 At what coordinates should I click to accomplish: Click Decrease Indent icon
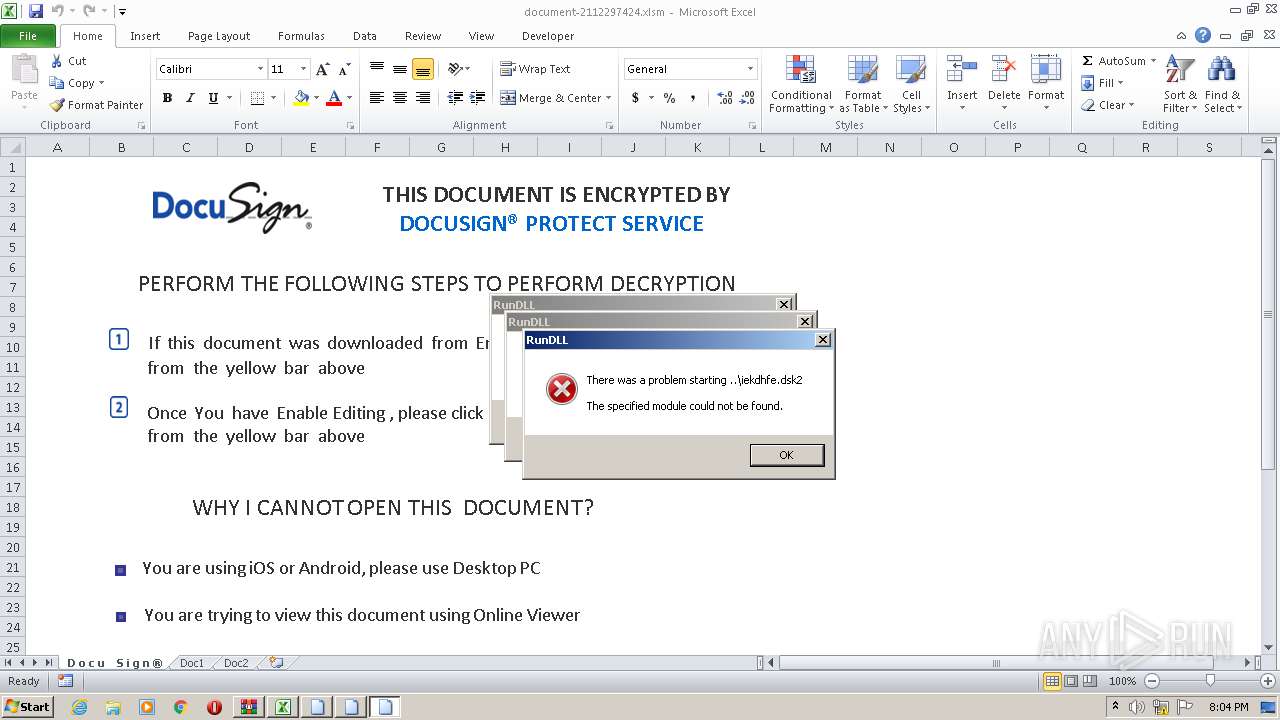[455, 98]
